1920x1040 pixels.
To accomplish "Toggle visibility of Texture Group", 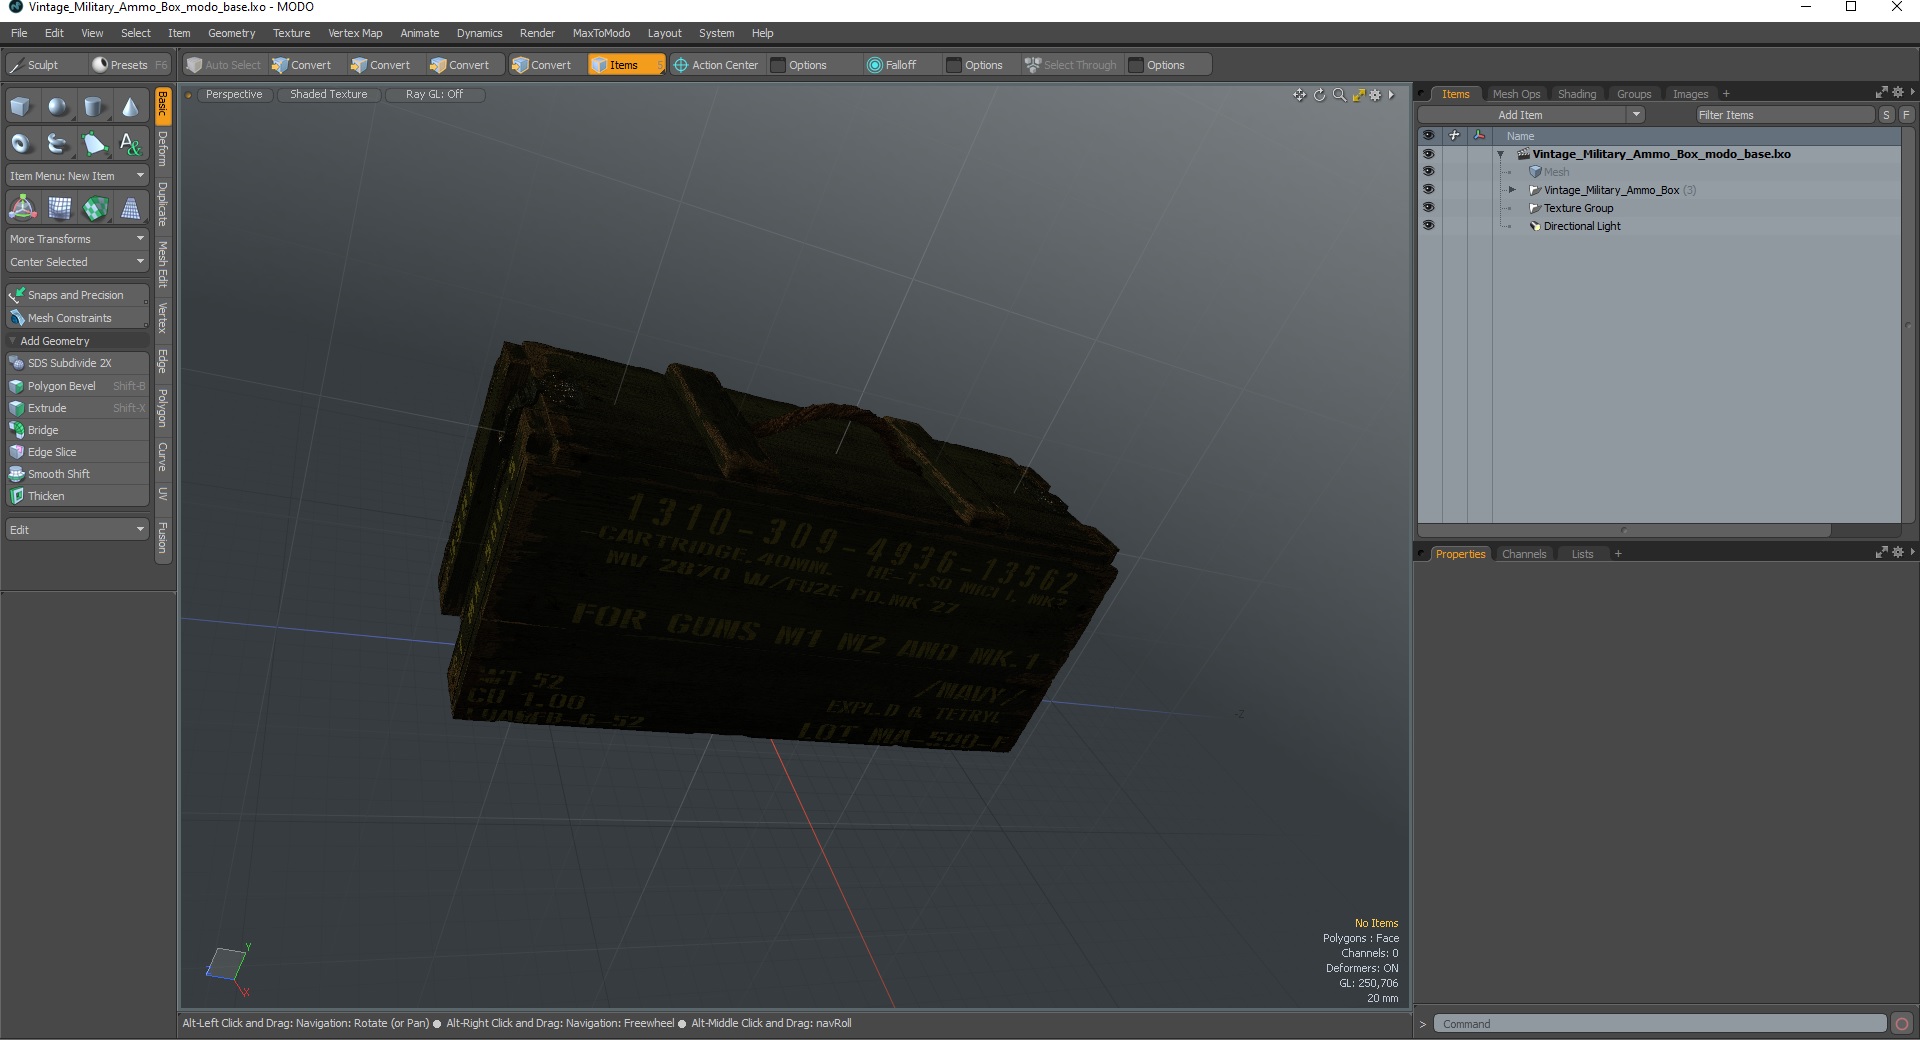I will (1428, 208).
